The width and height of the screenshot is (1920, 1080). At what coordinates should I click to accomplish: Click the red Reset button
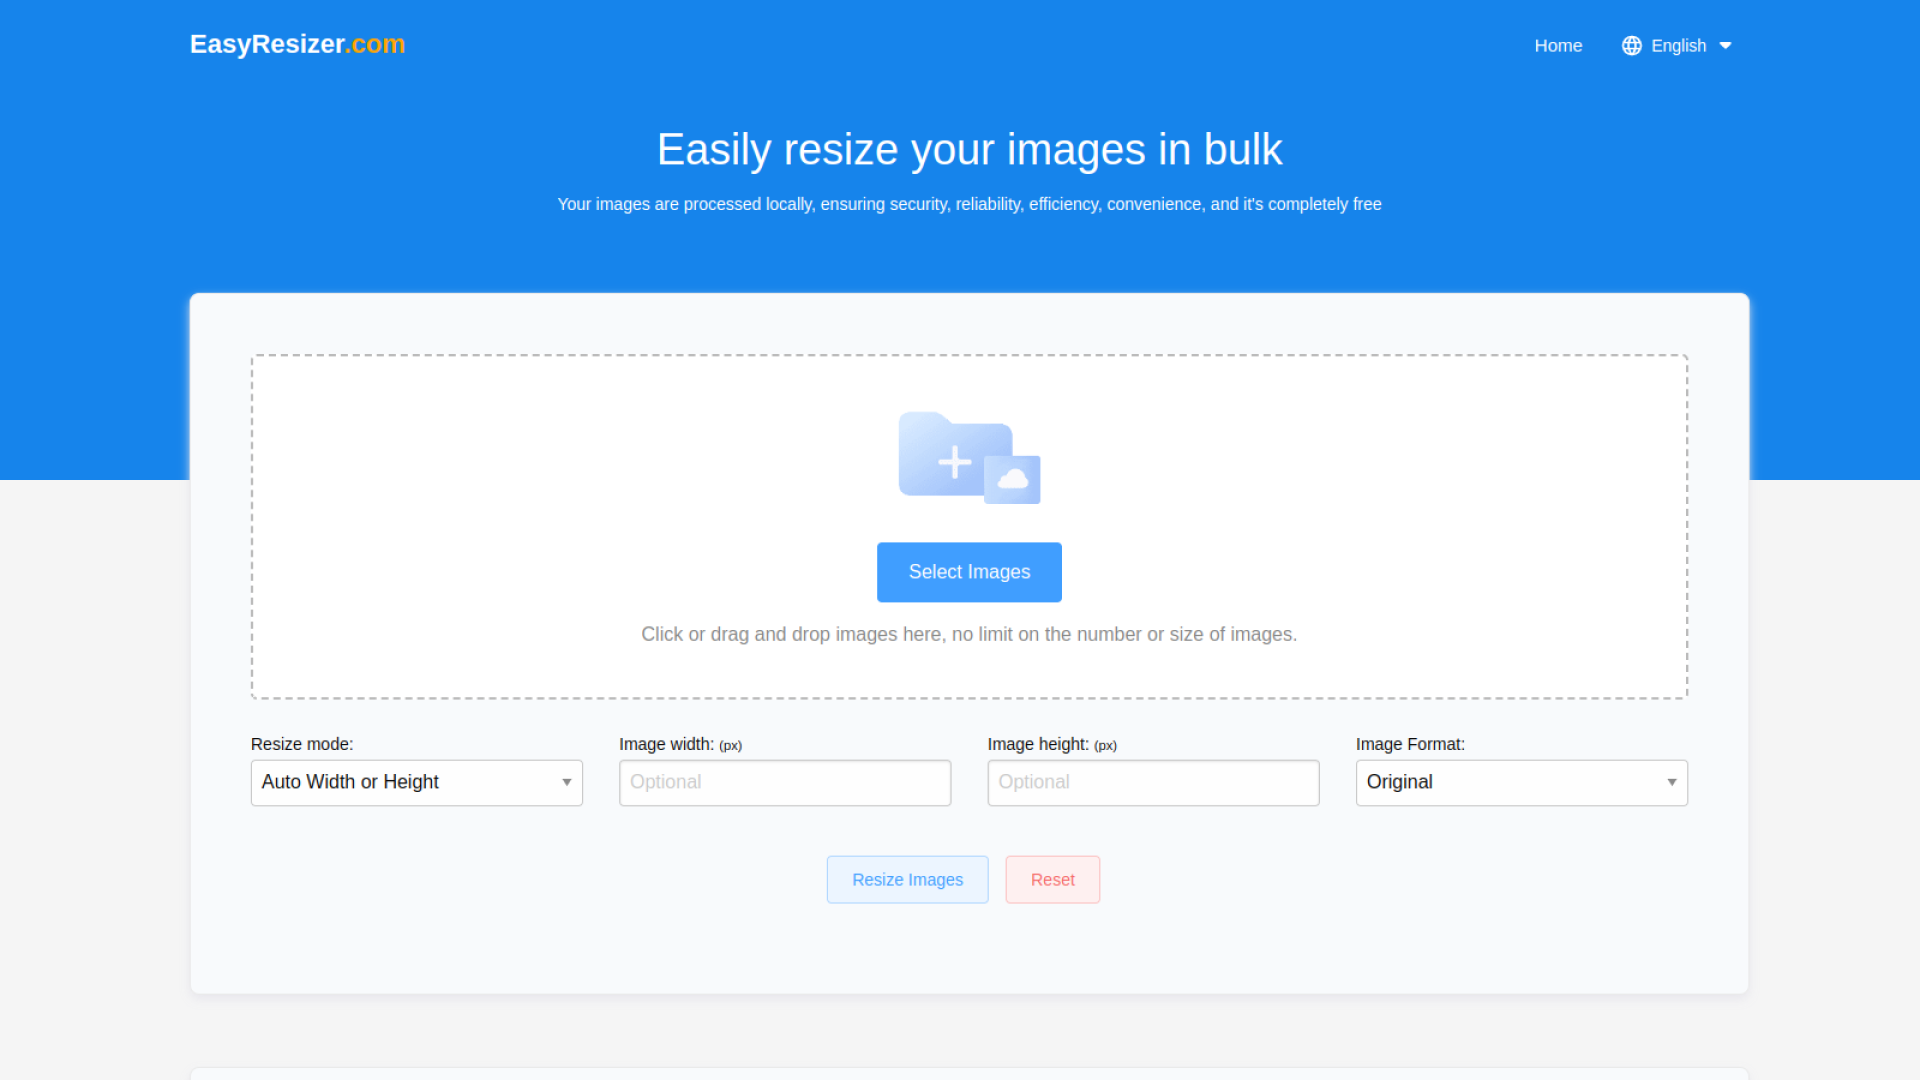click(x=1052, y=879)
